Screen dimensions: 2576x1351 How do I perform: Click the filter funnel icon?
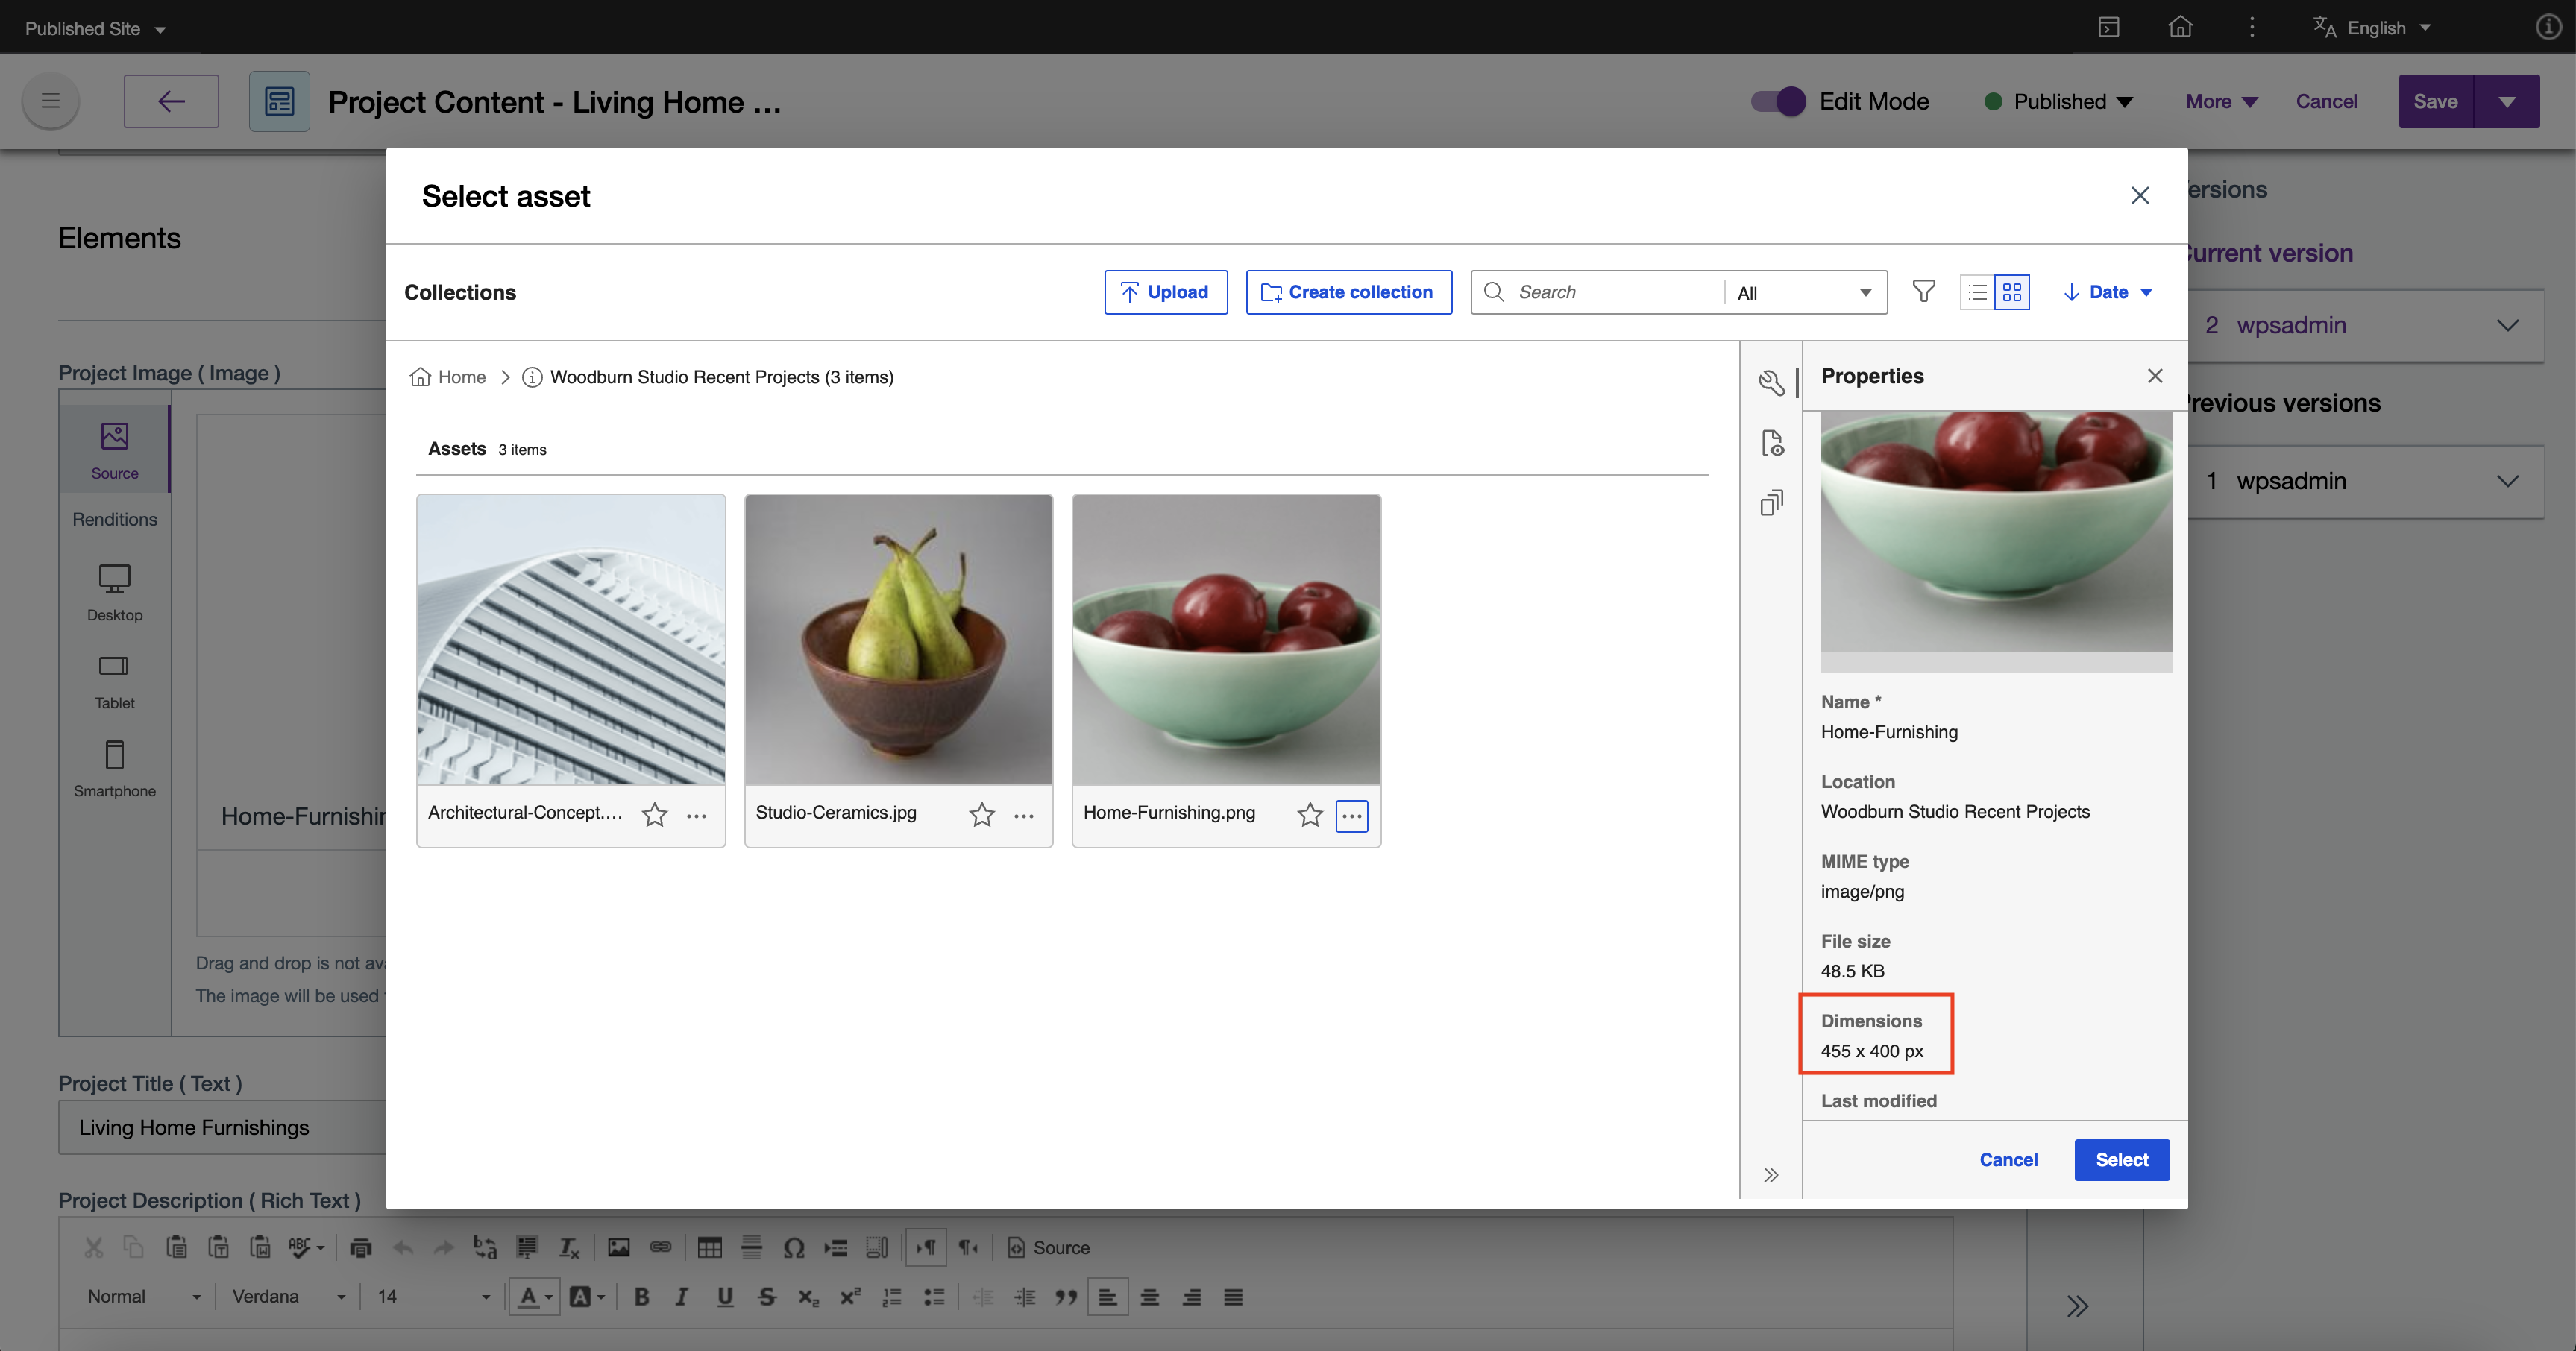click(1923, 291)
